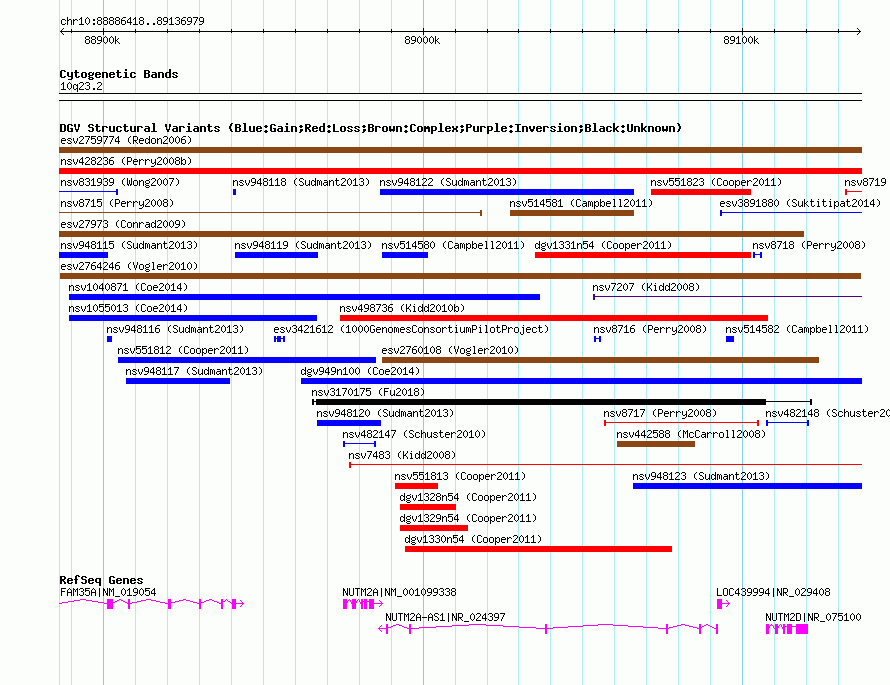Select the nsv948118 (Sudmant2013) label

click(301, 182)
